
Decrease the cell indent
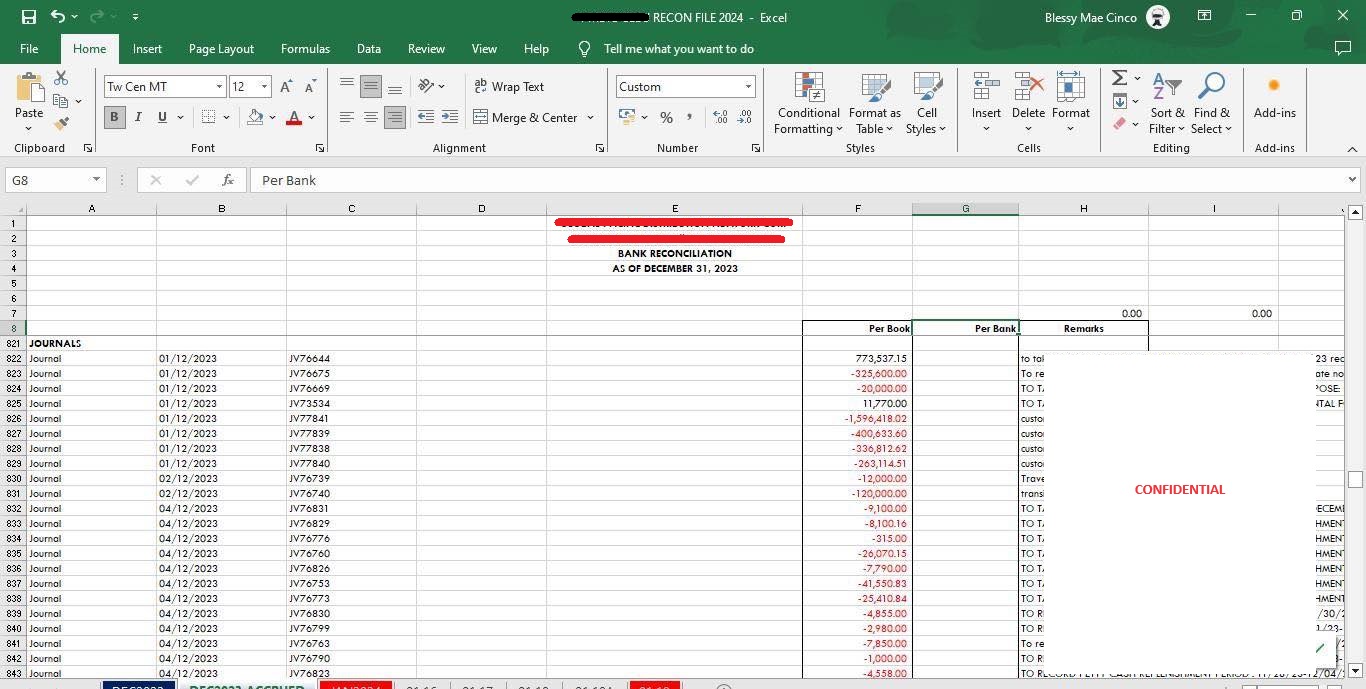coord(425,117)
